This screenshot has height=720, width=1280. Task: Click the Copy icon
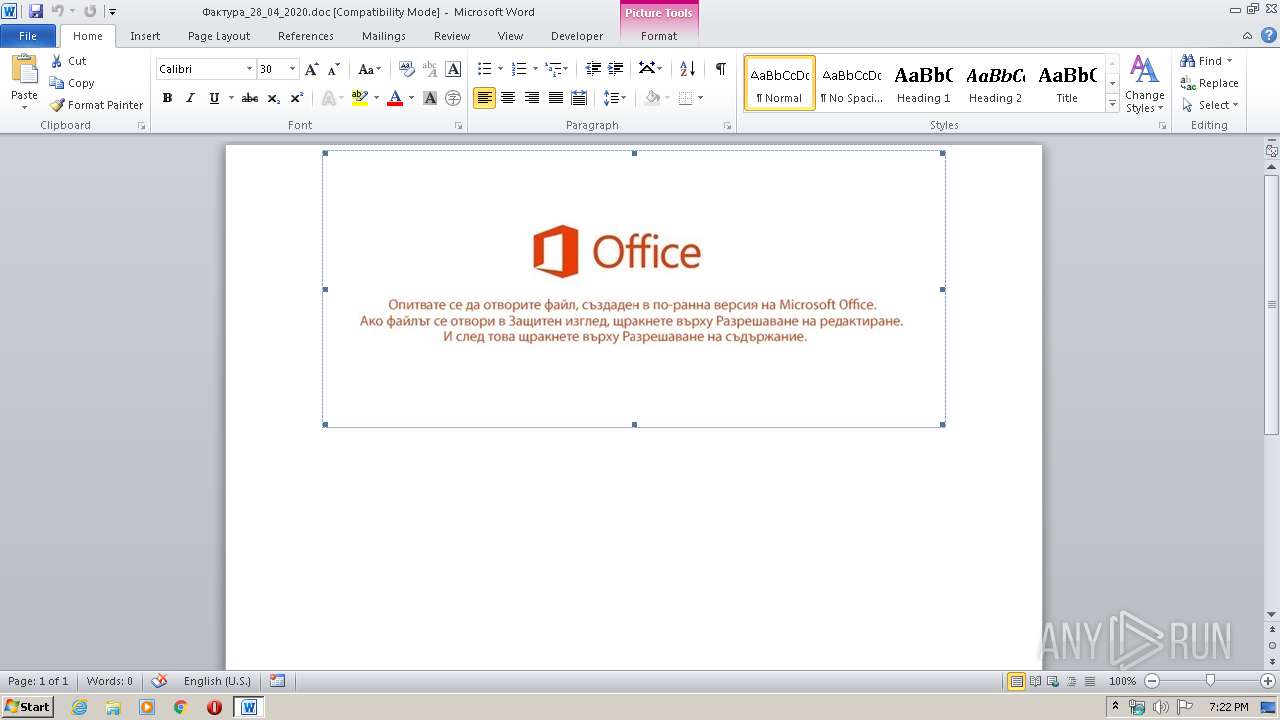coord(57,83)
